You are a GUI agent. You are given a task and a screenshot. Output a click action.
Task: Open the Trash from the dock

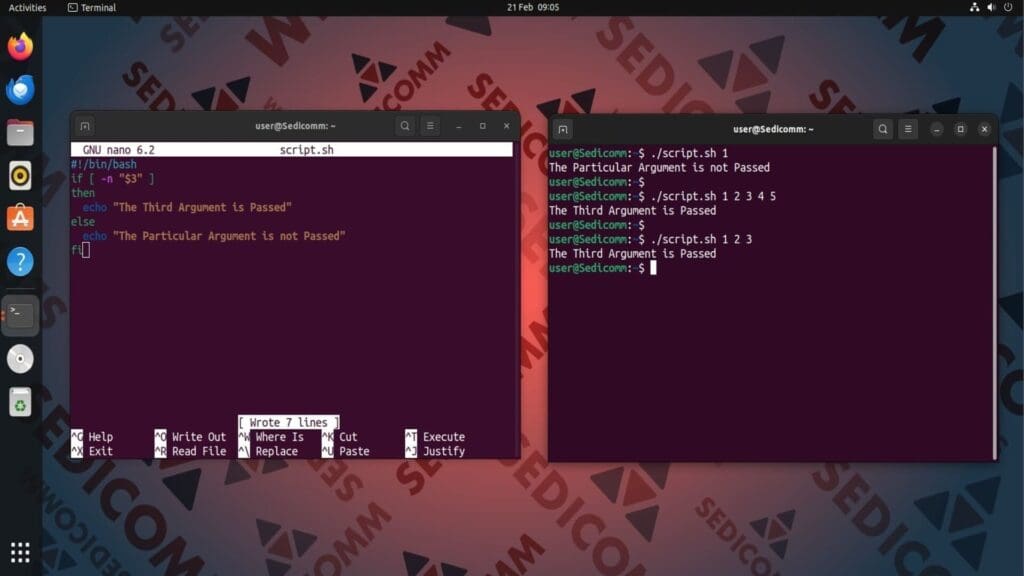[x=20, y=402]
